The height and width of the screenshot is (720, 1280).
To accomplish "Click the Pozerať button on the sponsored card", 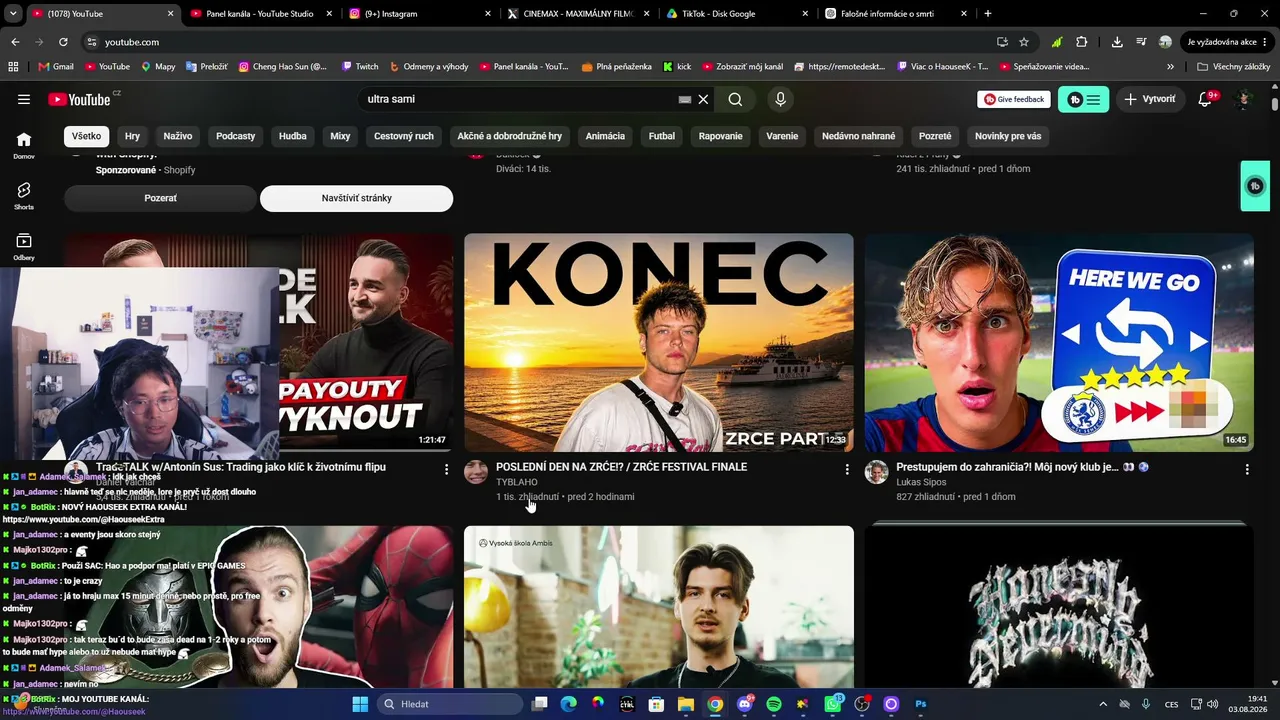I will pos(160,198).
